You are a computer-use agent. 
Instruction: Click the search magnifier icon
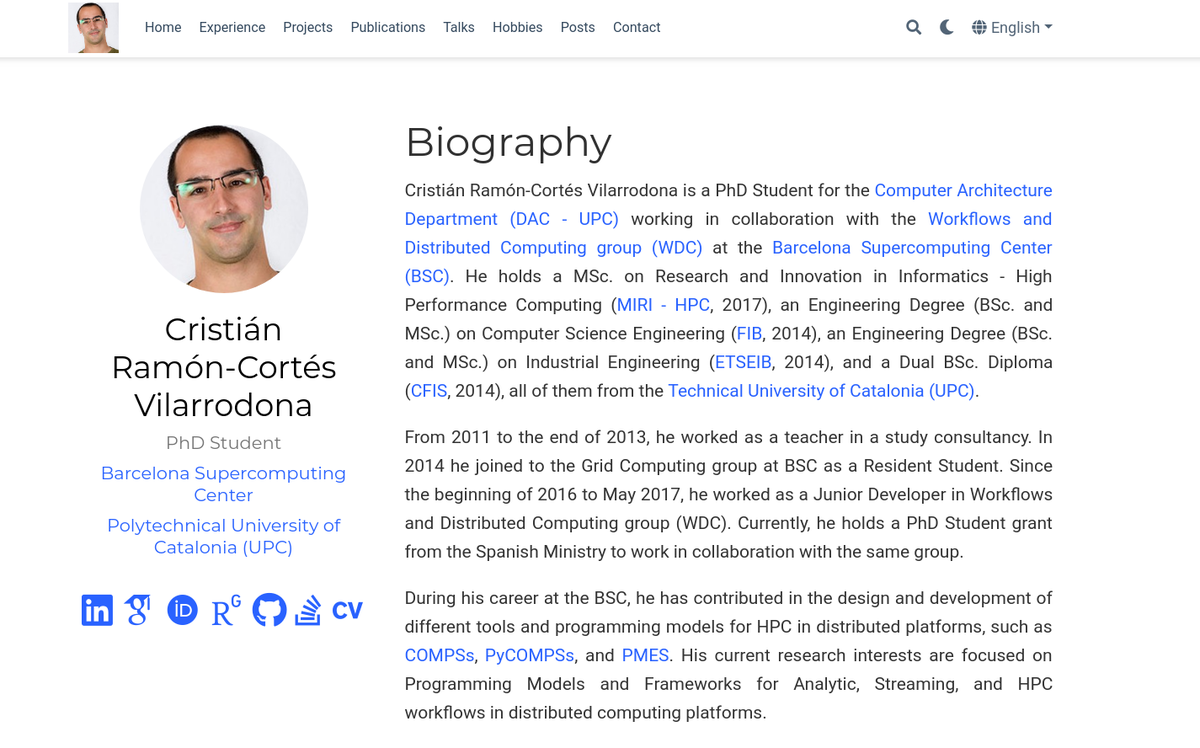tap(913, 27)
